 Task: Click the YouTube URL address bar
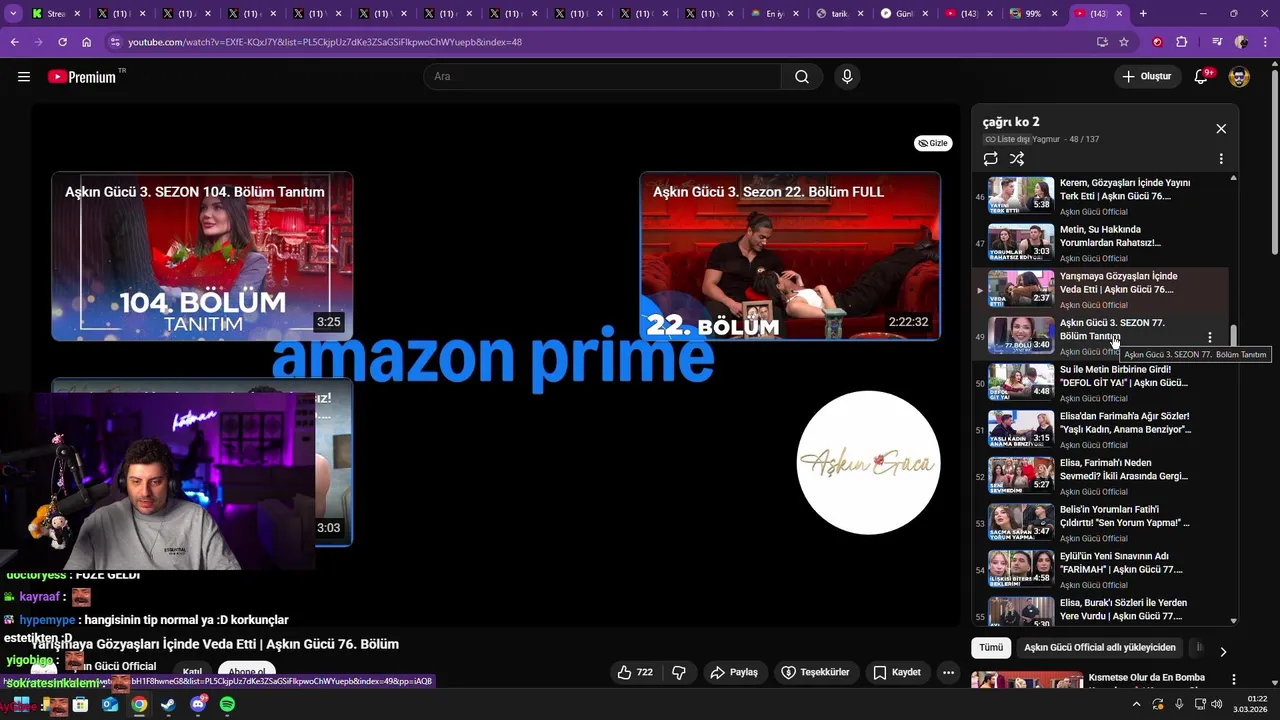point(600,42)
